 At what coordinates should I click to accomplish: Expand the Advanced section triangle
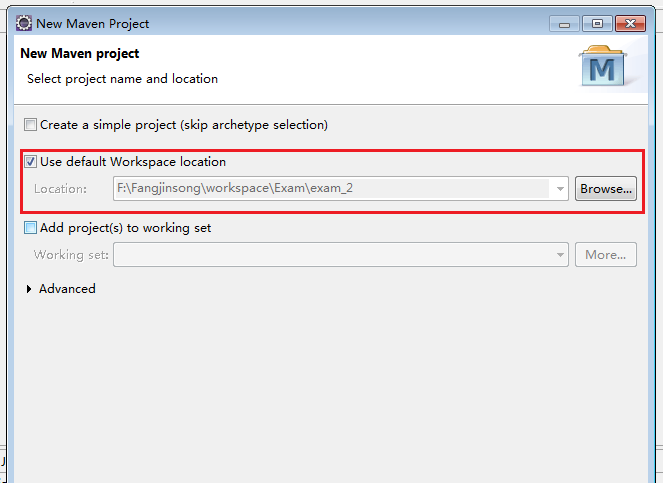[x=29, y=289]
